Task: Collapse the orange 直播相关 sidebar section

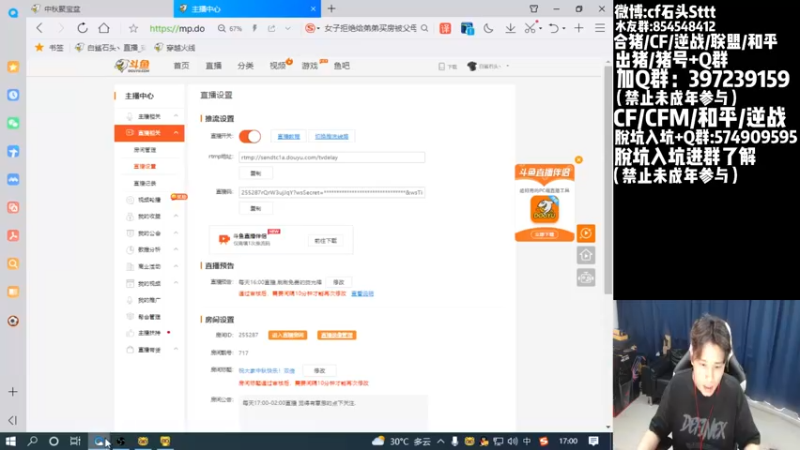Action: pos(176,133)
